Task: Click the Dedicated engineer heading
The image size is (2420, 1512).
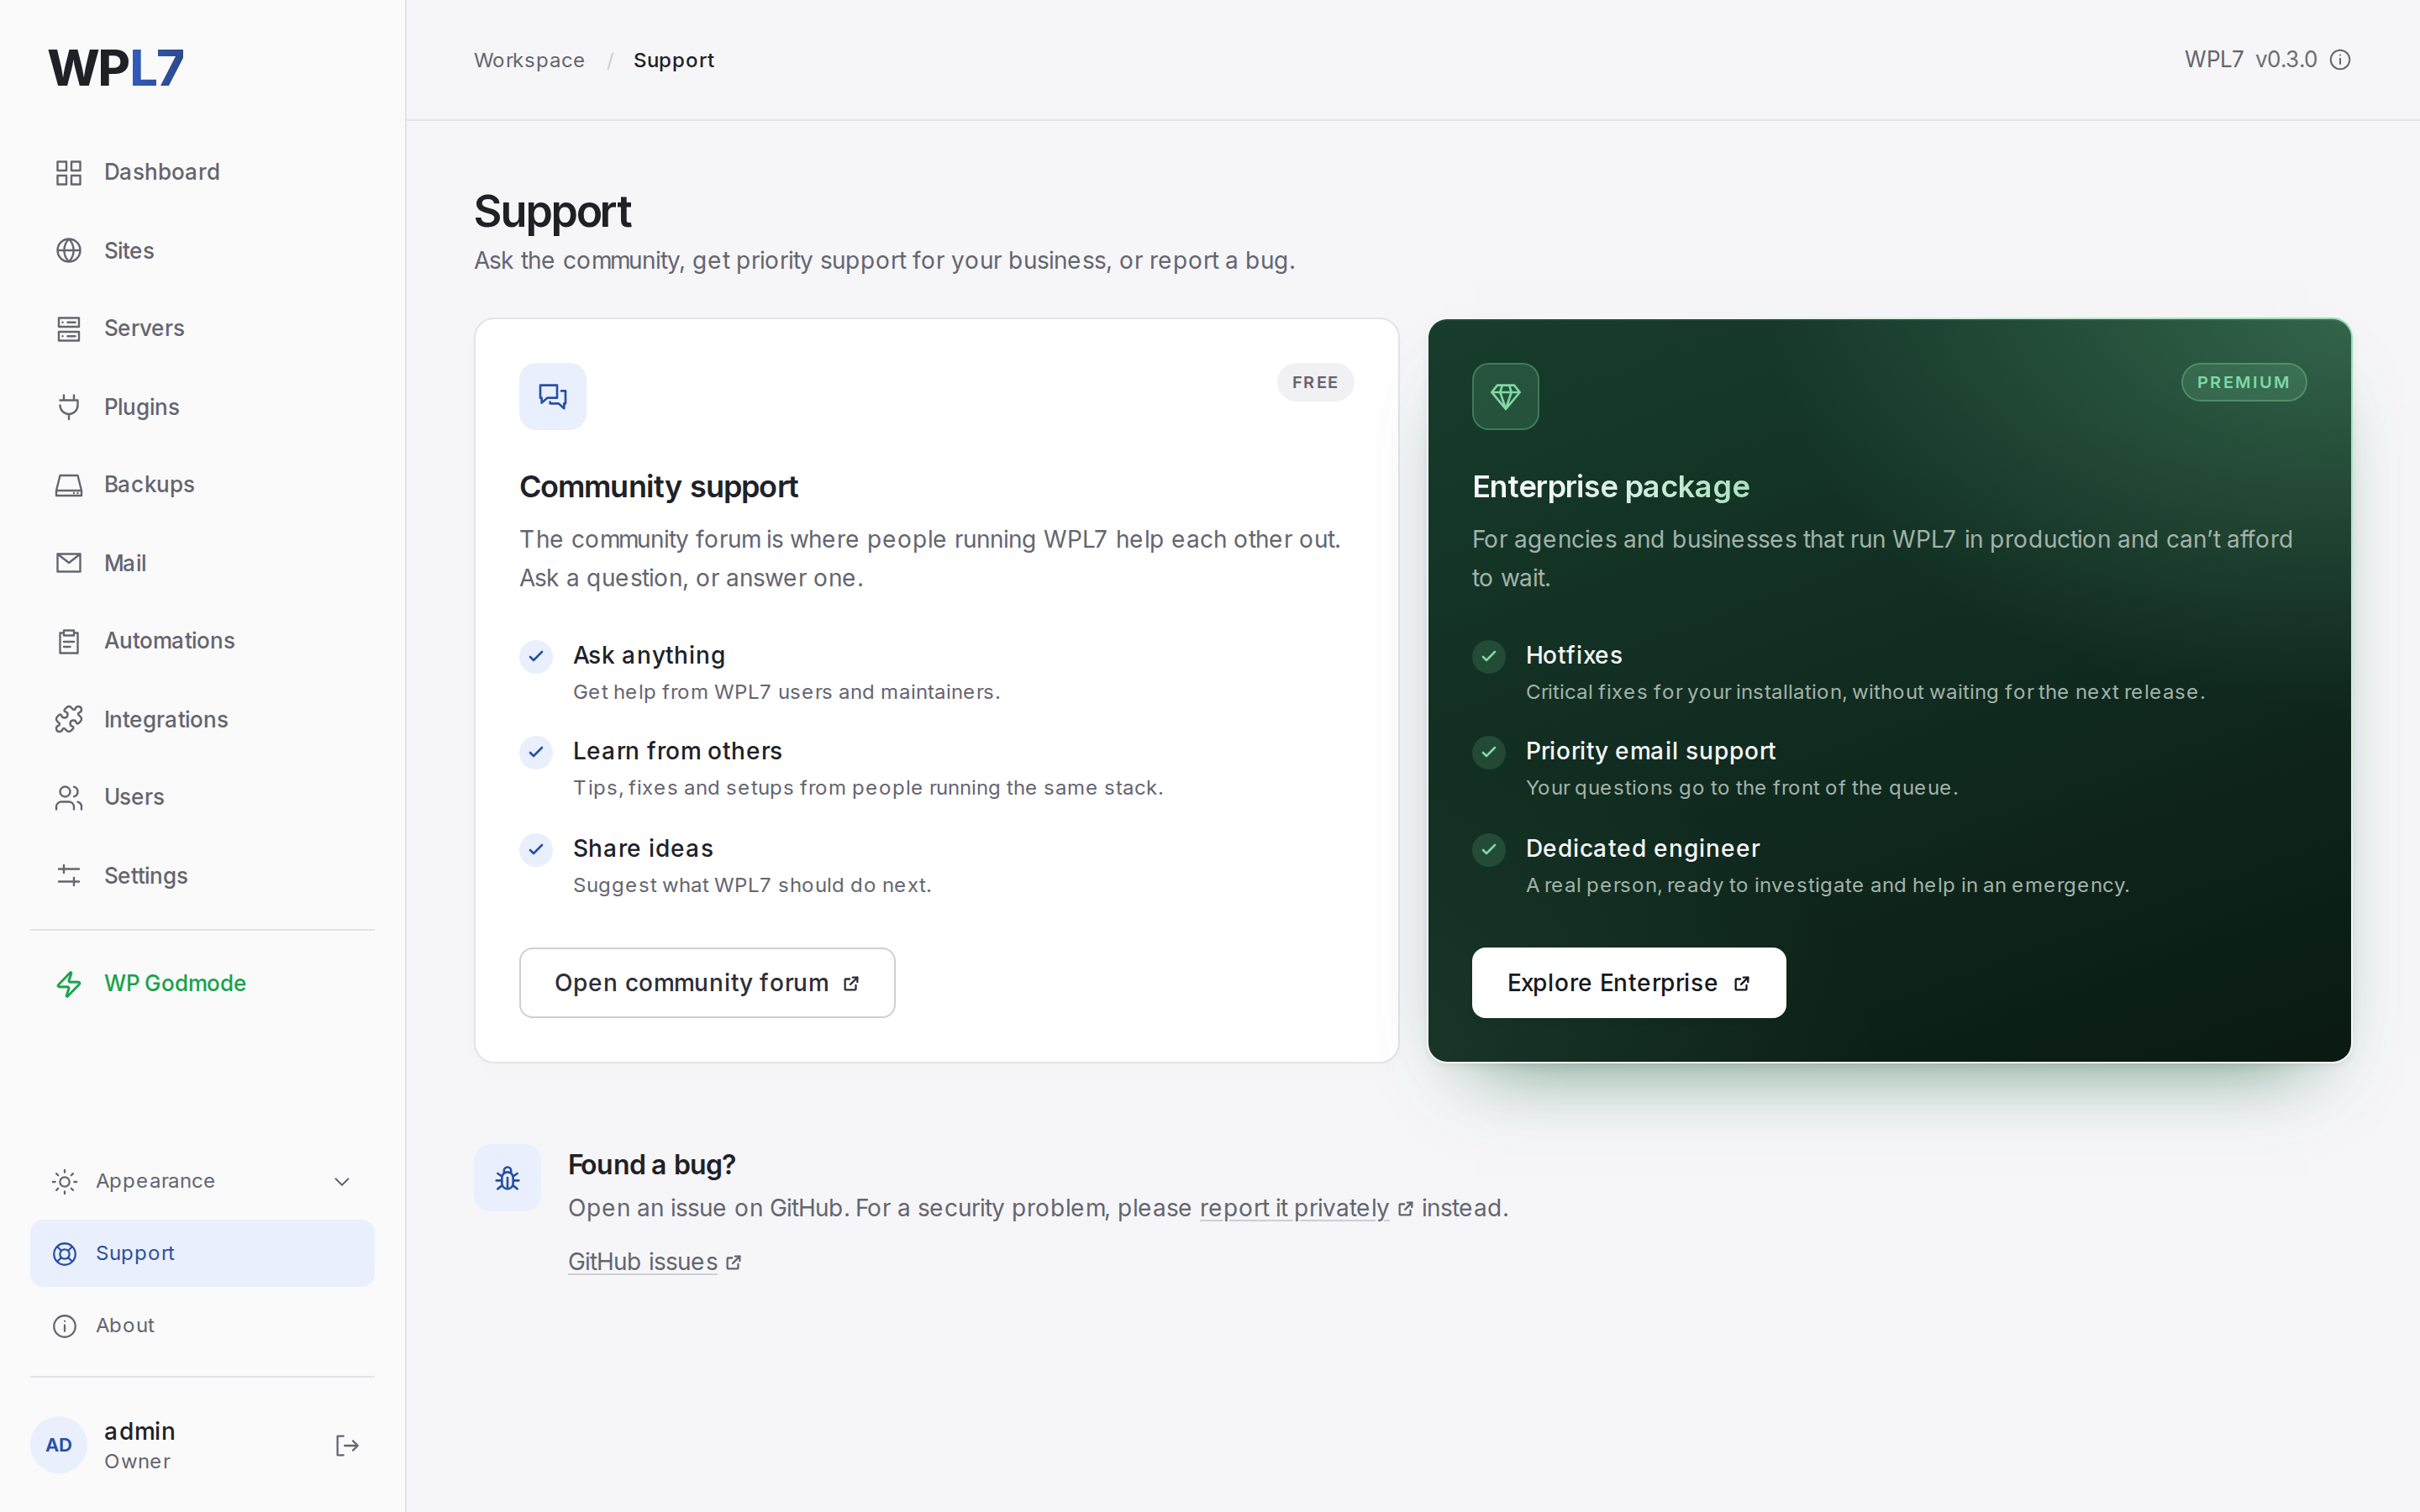Action: pyautogui.click(x=1642, y=848)
